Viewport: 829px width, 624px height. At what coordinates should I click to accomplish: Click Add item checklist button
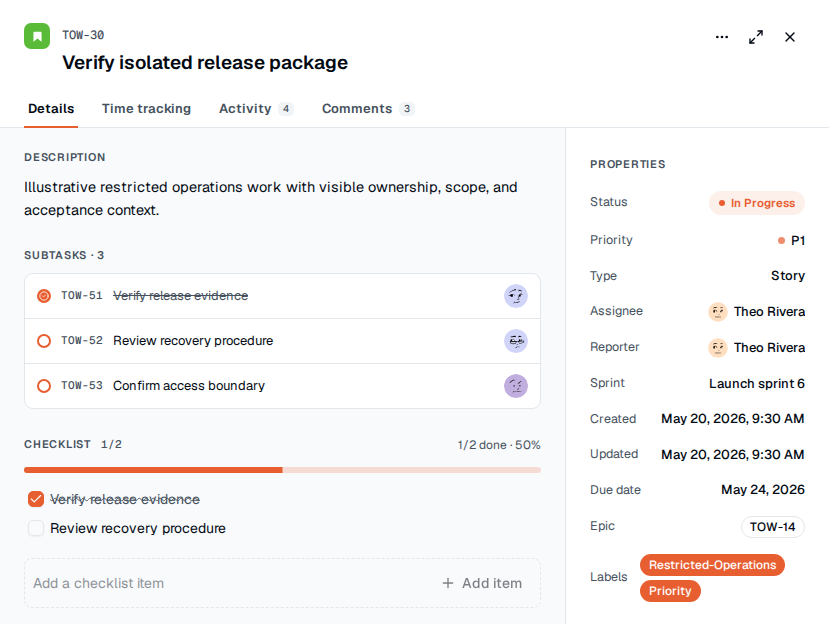click(482, 583)
